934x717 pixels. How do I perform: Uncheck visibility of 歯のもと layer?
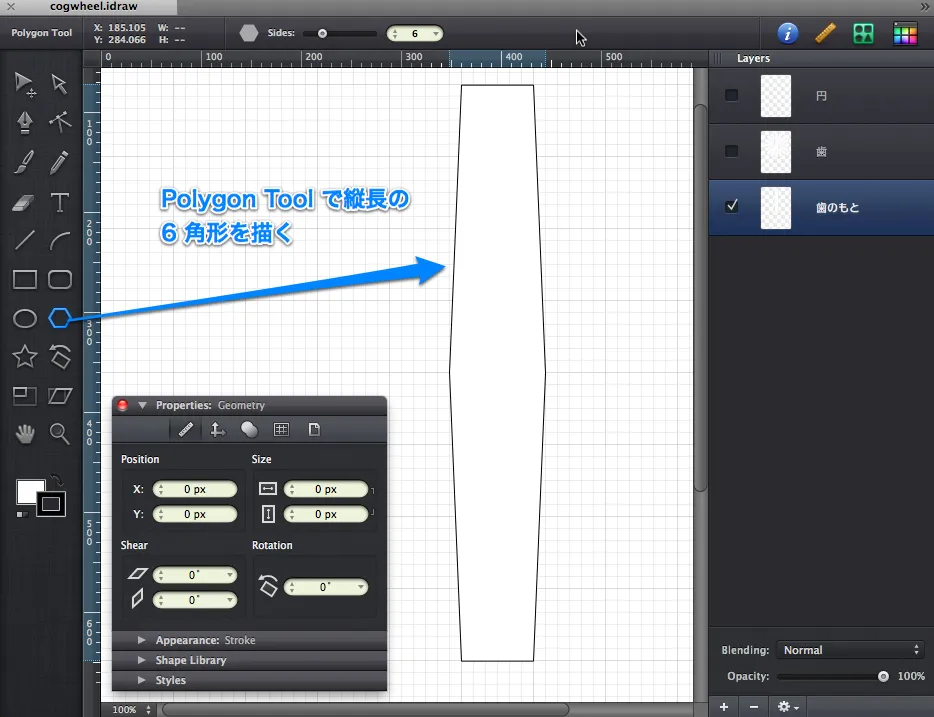[732, 206]
